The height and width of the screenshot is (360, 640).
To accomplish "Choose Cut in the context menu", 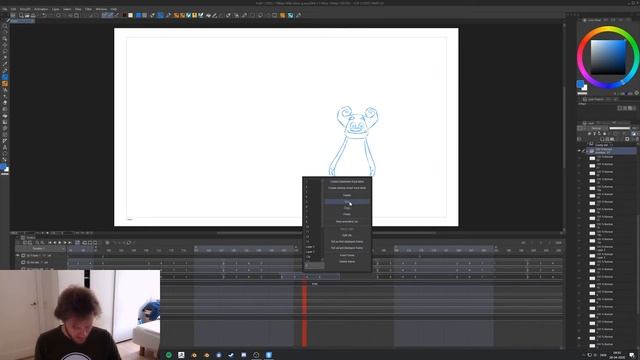I will click(x=347, y=202).
